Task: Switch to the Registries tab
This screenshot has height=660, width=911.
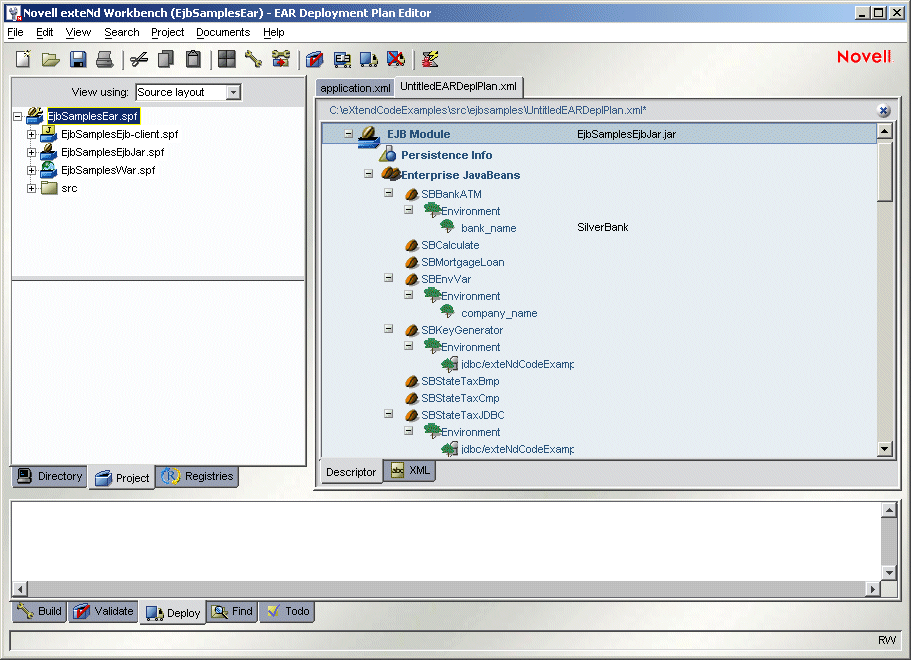Action: coord(197,476)
